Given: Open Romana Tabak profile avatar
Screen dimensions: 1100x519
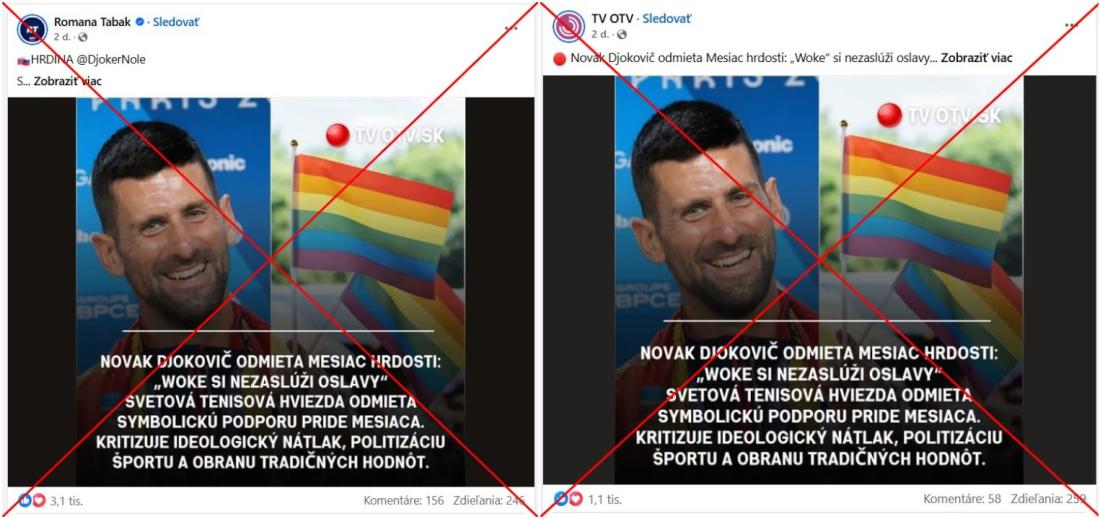Looking at the screenshot, I should coord(32,29).
